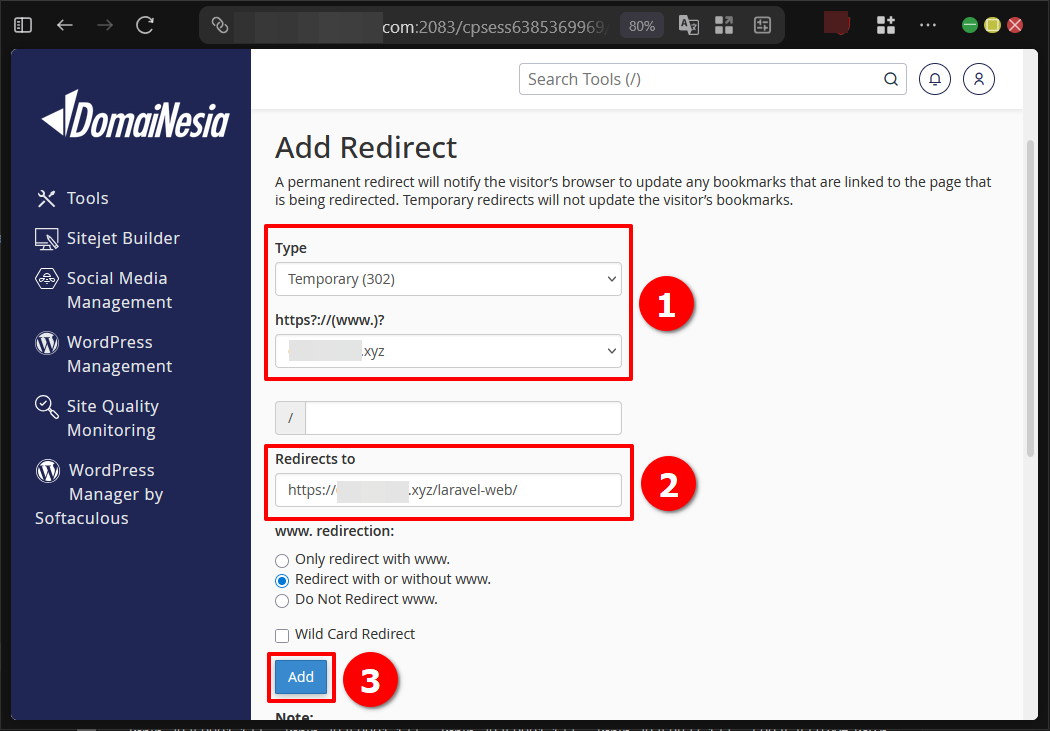Screen dimensions: 1050x731
Task: Open WordPress Management from the sidebar
Action: coord(45,342)
